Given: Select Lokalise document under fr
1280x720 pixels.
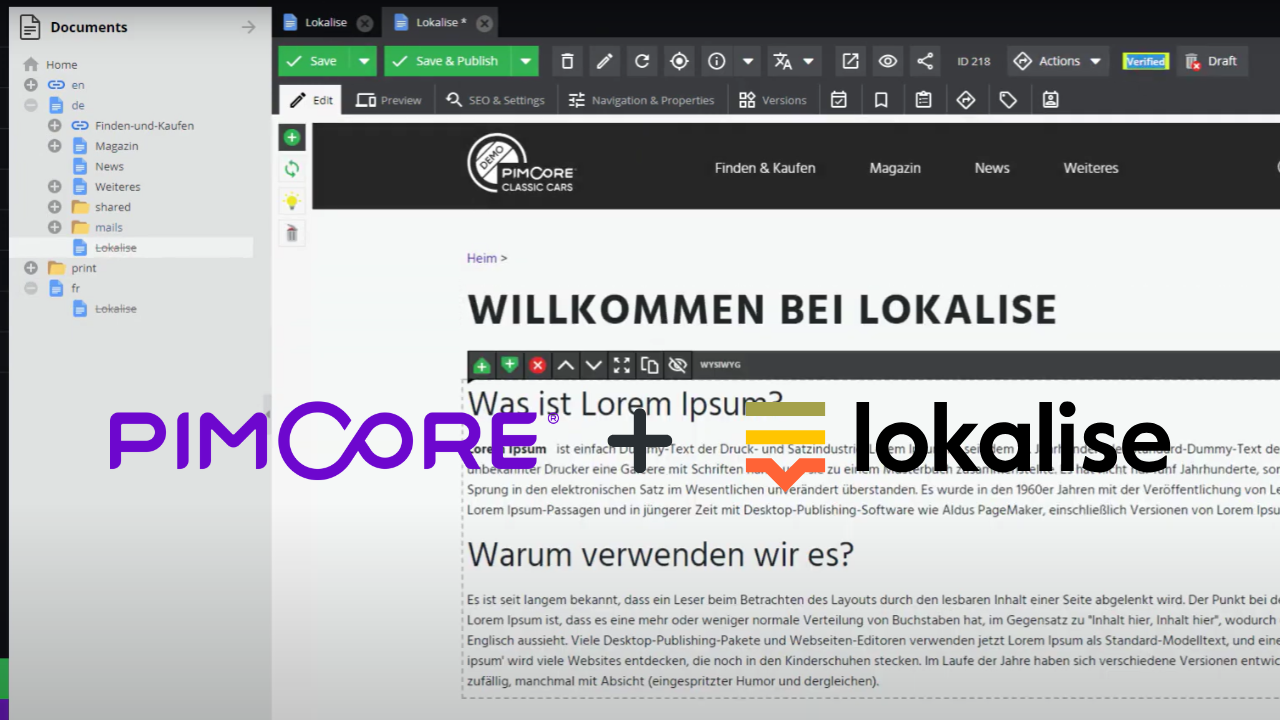Looking at the screenshot, I should pos(116,309).
